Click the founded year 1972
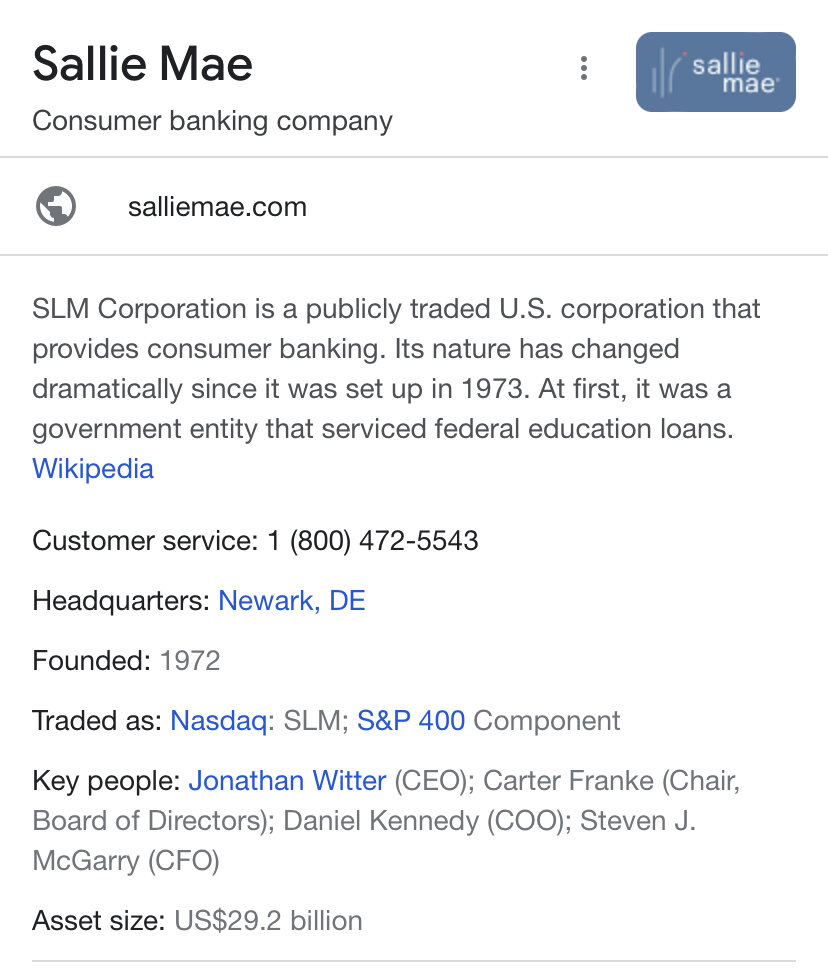The image size is (828, 974). [189, 660]
